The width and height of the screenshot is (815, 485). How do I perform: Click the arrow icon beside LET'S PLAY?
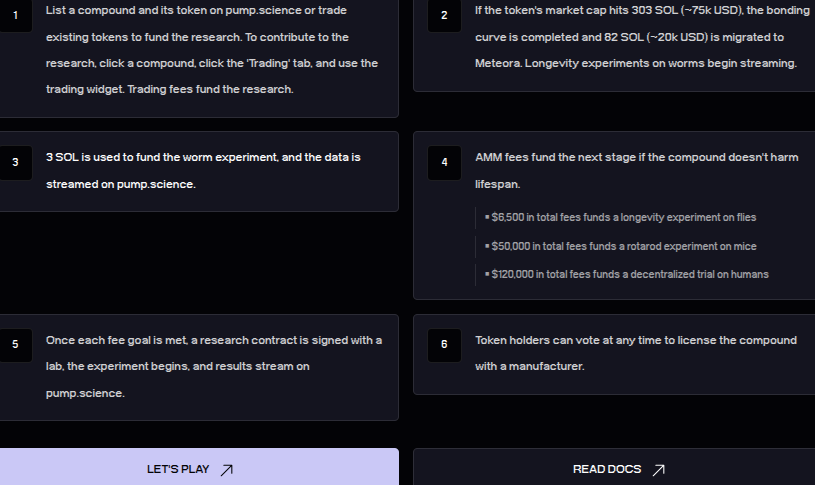pyautogui.click(x=227, y=470)
